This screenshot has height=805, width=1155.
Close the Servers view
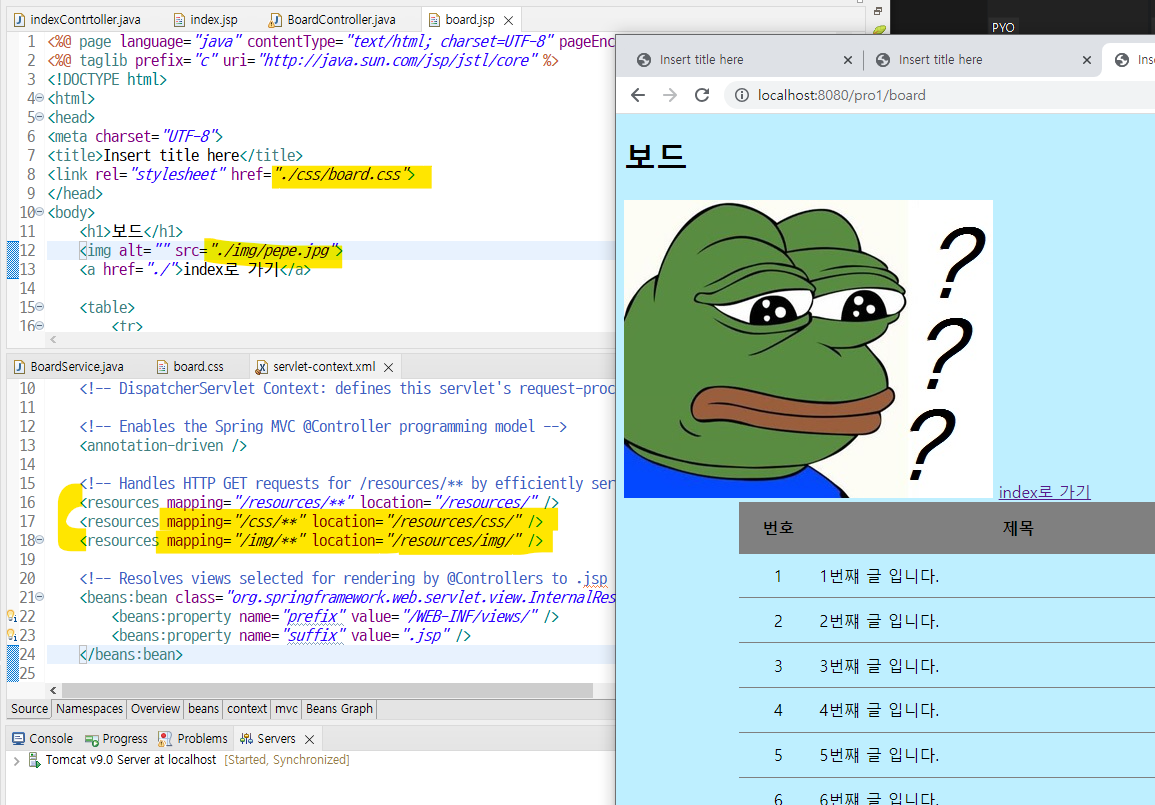pyautogui.click(x=309, y=739)
